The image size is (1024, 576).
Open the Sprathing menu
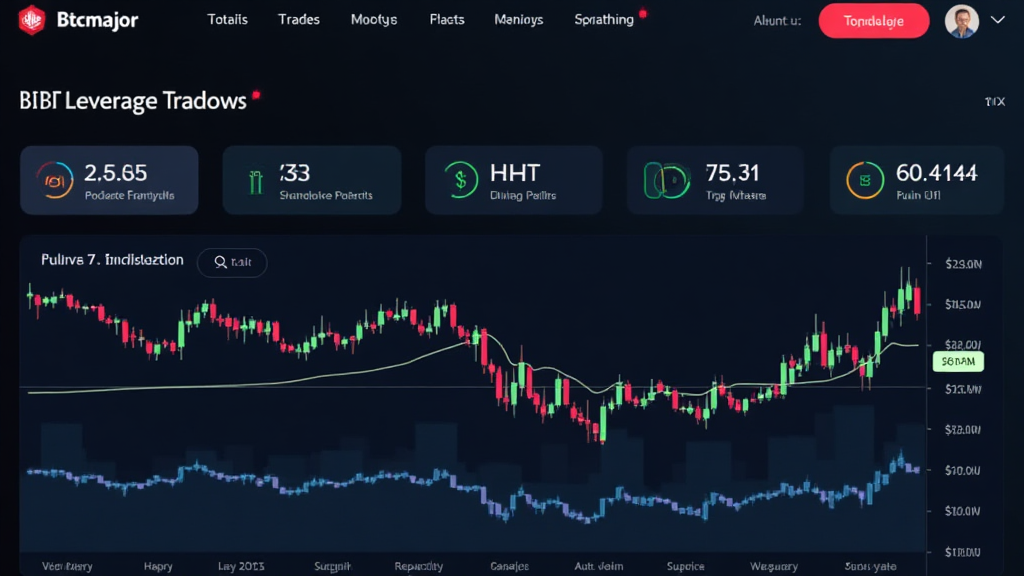coord(604,18)
